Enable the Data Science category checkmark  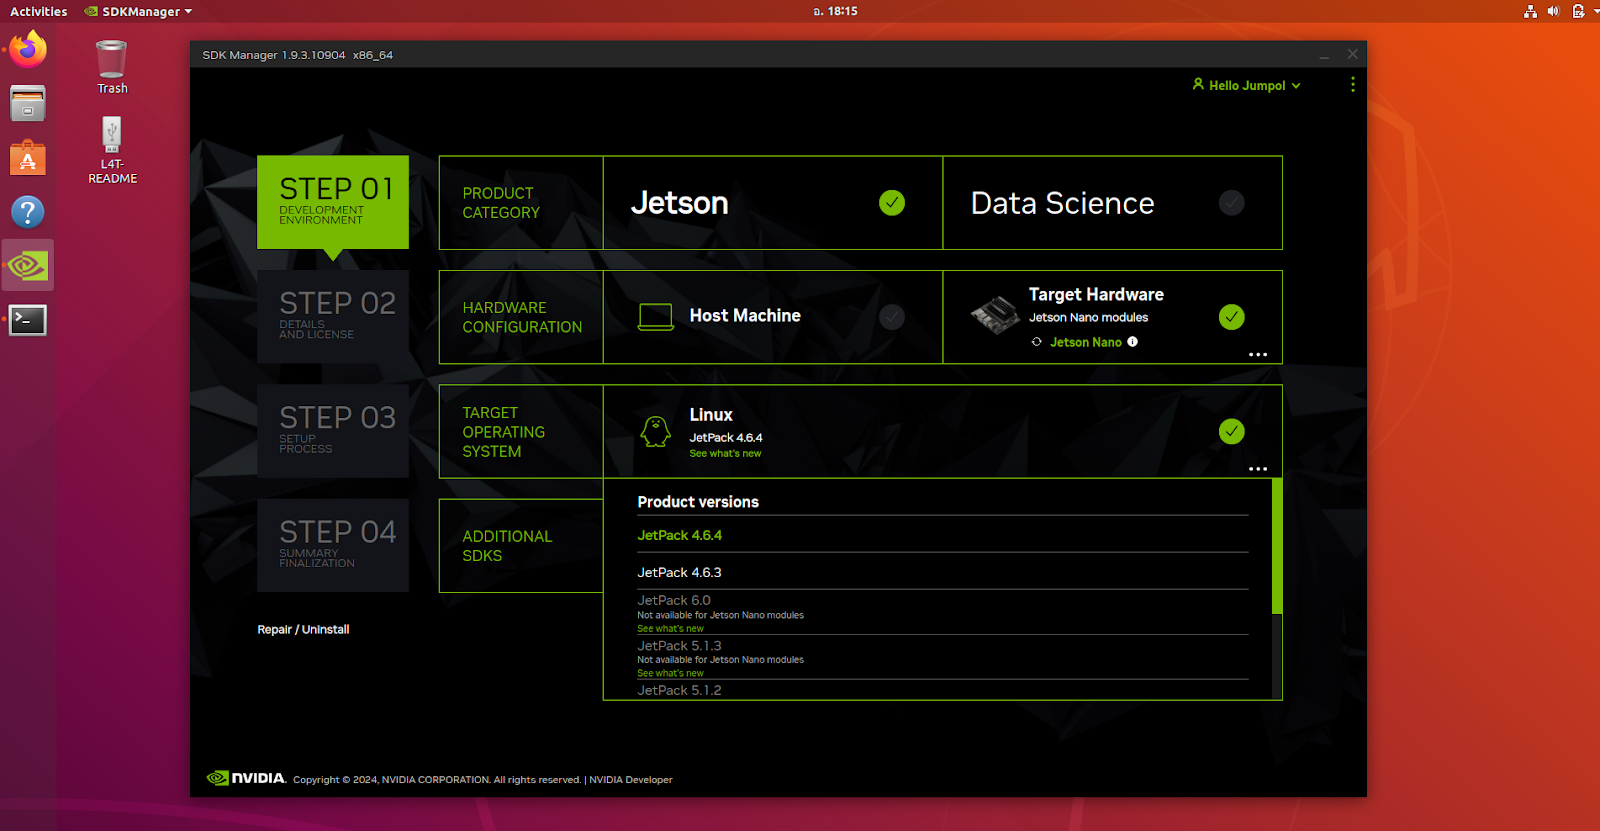pyautogui.click(x=1232, y=203)
